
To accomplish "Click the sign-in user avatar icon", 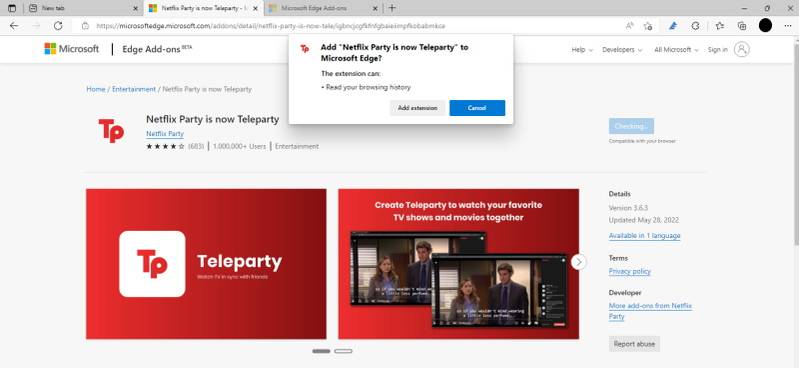I will click(x=742, y=49).
